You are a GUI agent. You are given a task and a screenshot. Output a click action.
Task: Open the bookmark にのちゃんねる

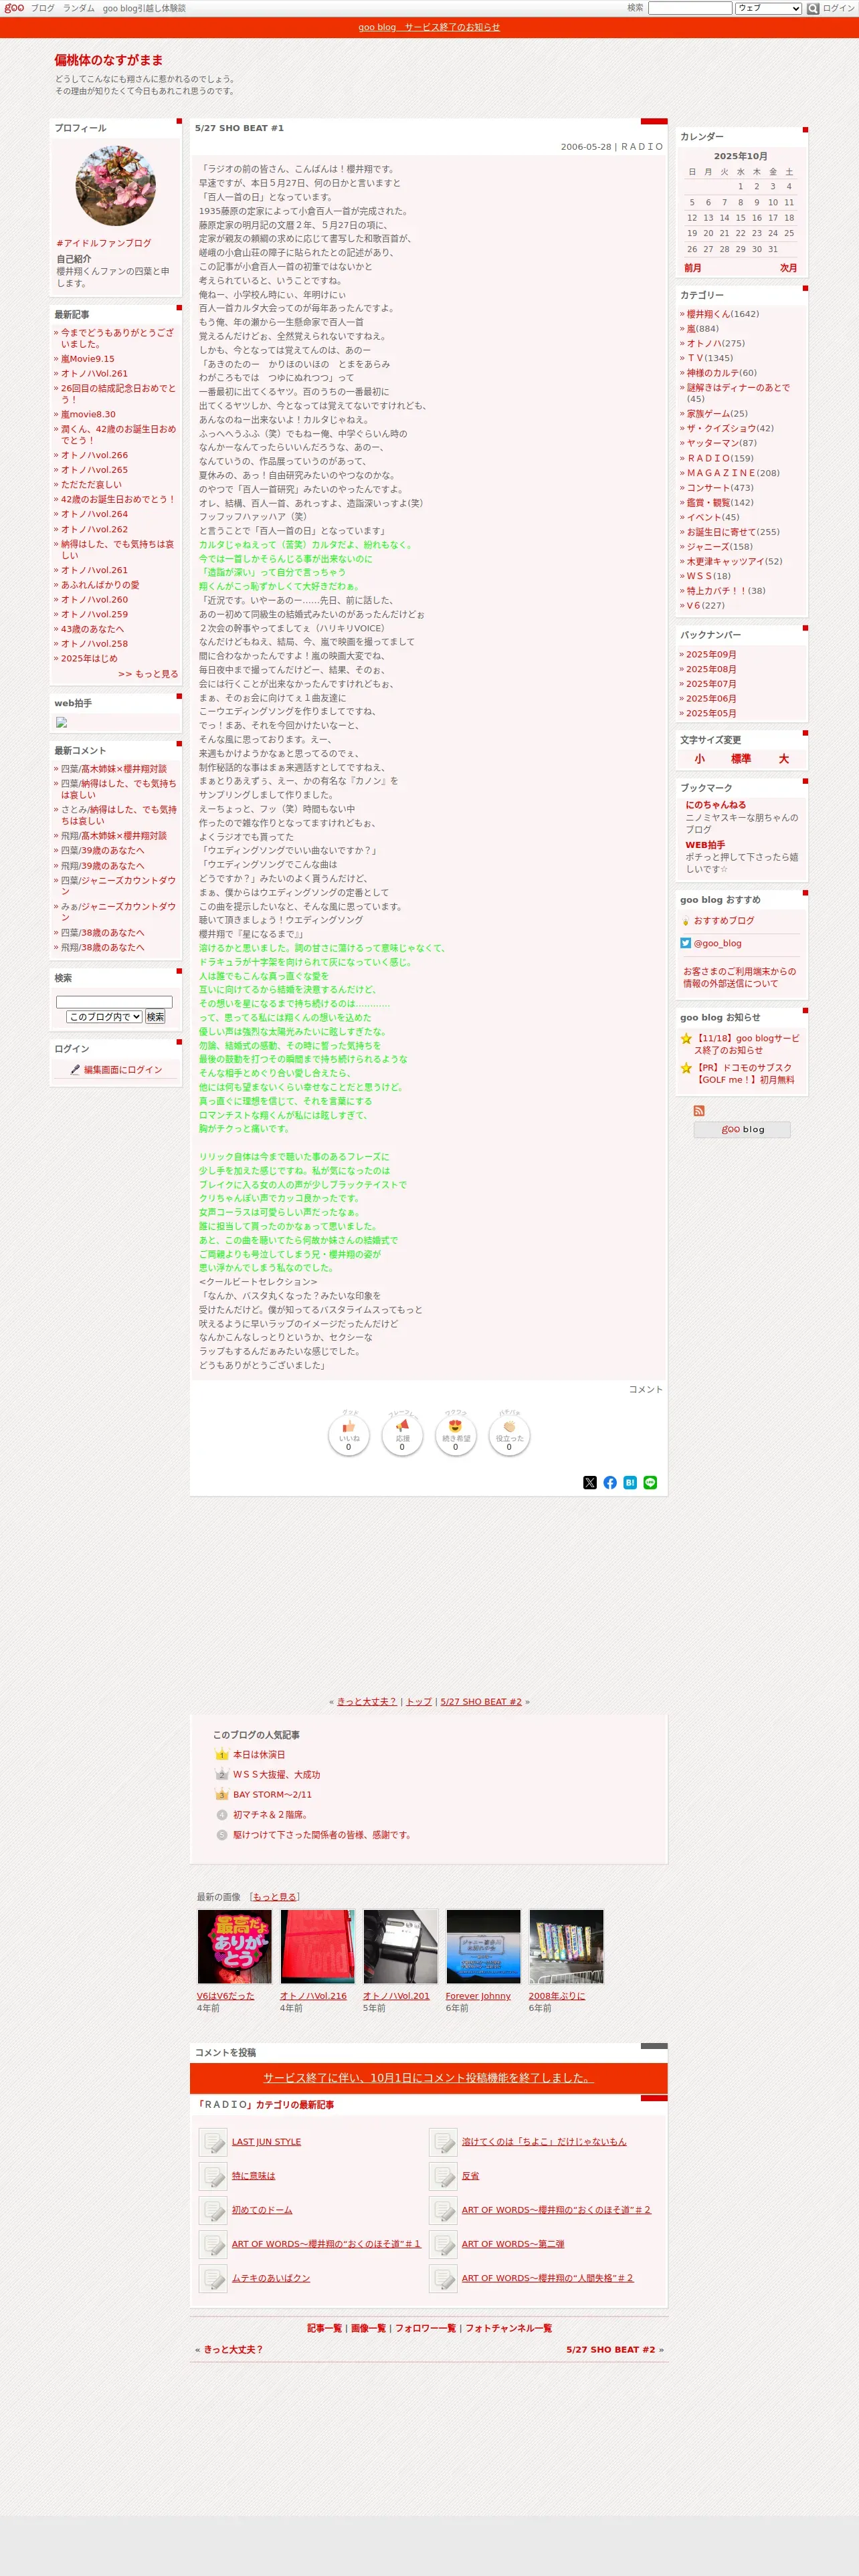715,804
